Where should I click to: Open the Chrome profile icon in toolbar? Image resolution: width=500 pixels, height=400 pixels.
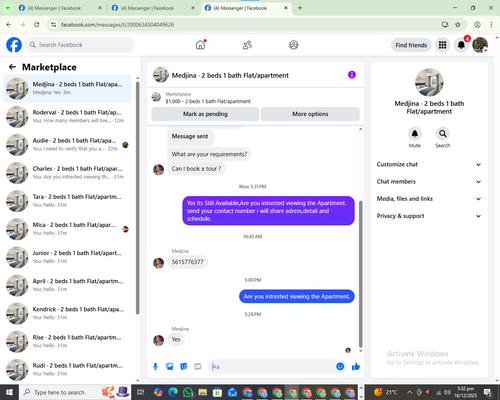tap(477, 24)
